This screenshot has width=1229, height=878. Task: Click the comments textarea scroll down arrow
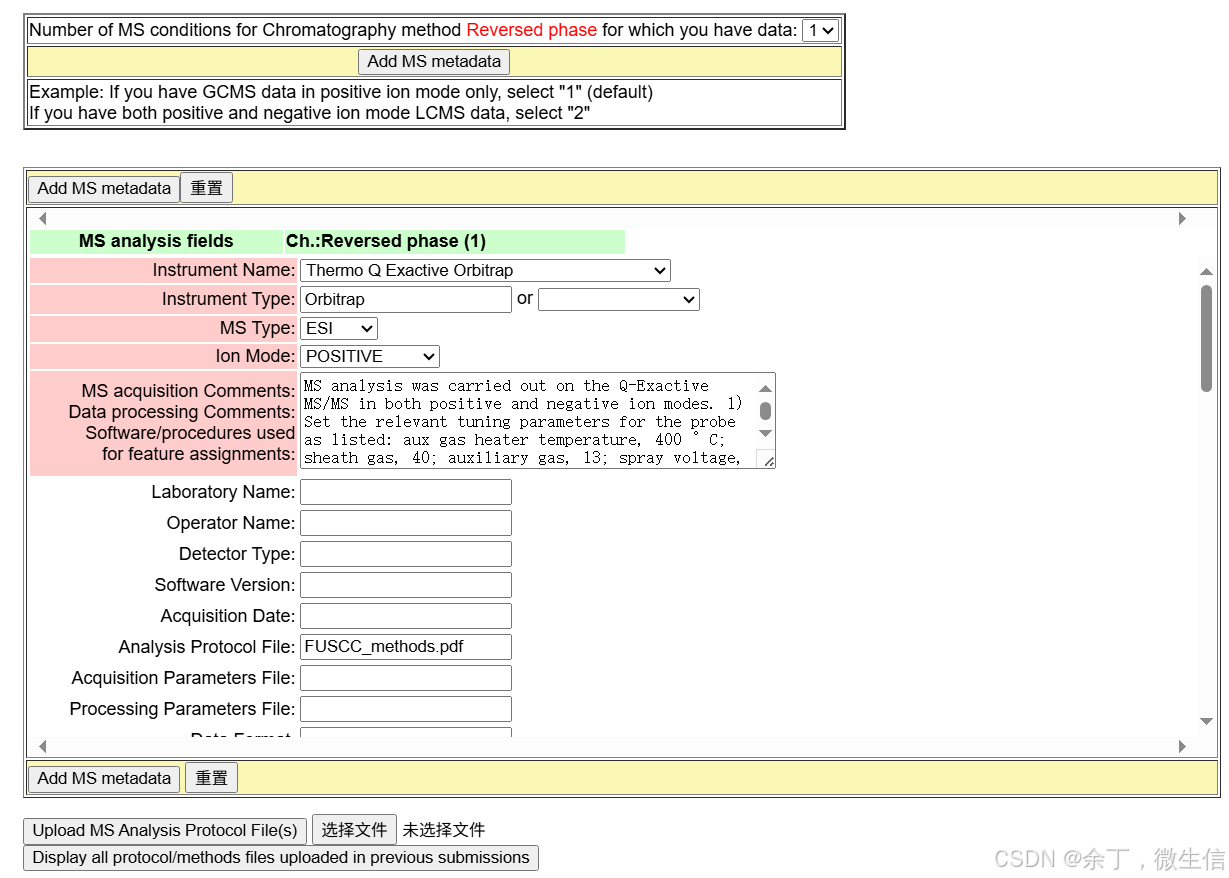tap(765, 433)
